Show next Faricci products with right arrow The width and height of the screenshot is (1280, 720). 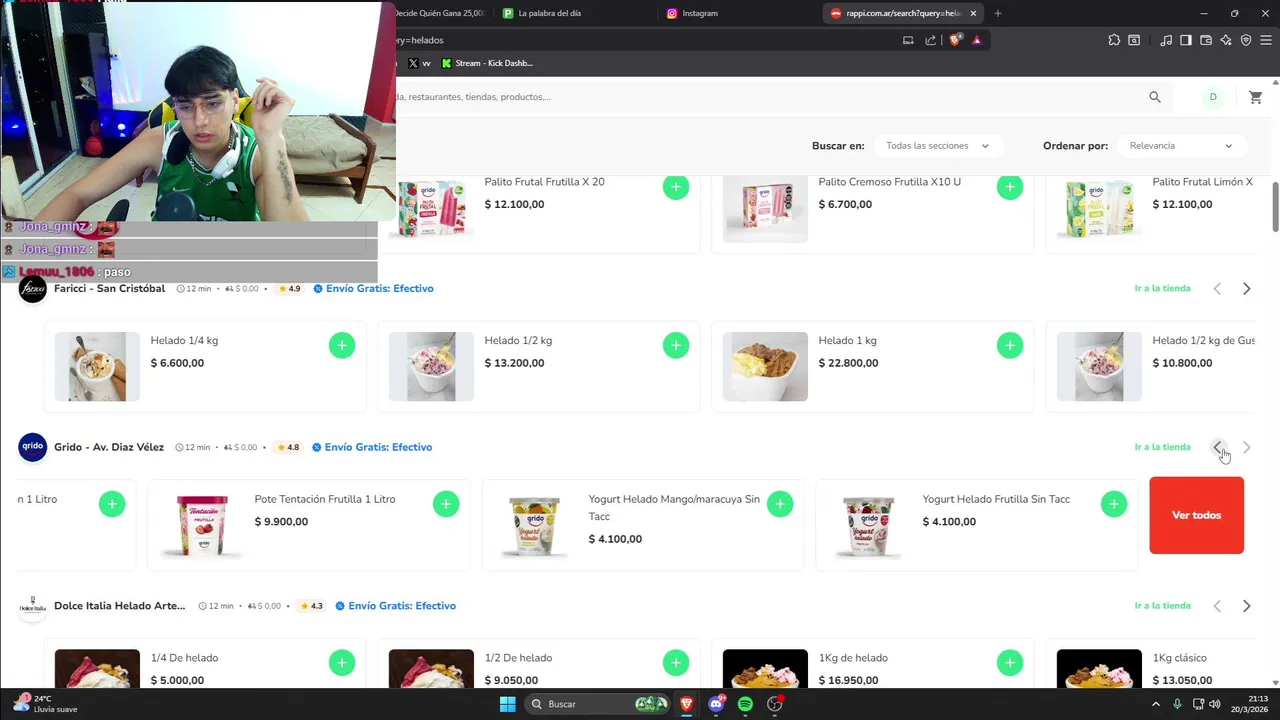coord(1246,289)
